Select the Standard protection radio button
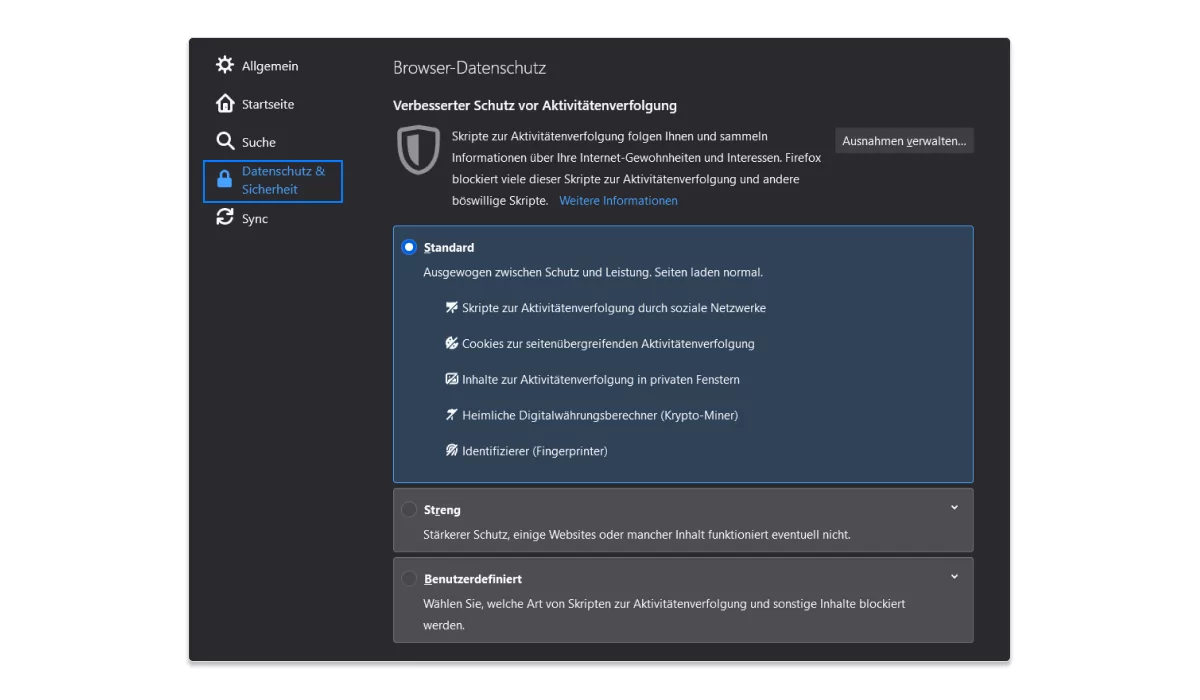Image resolution: width=1200 pixels, height=700 pixels. (409, 247)
